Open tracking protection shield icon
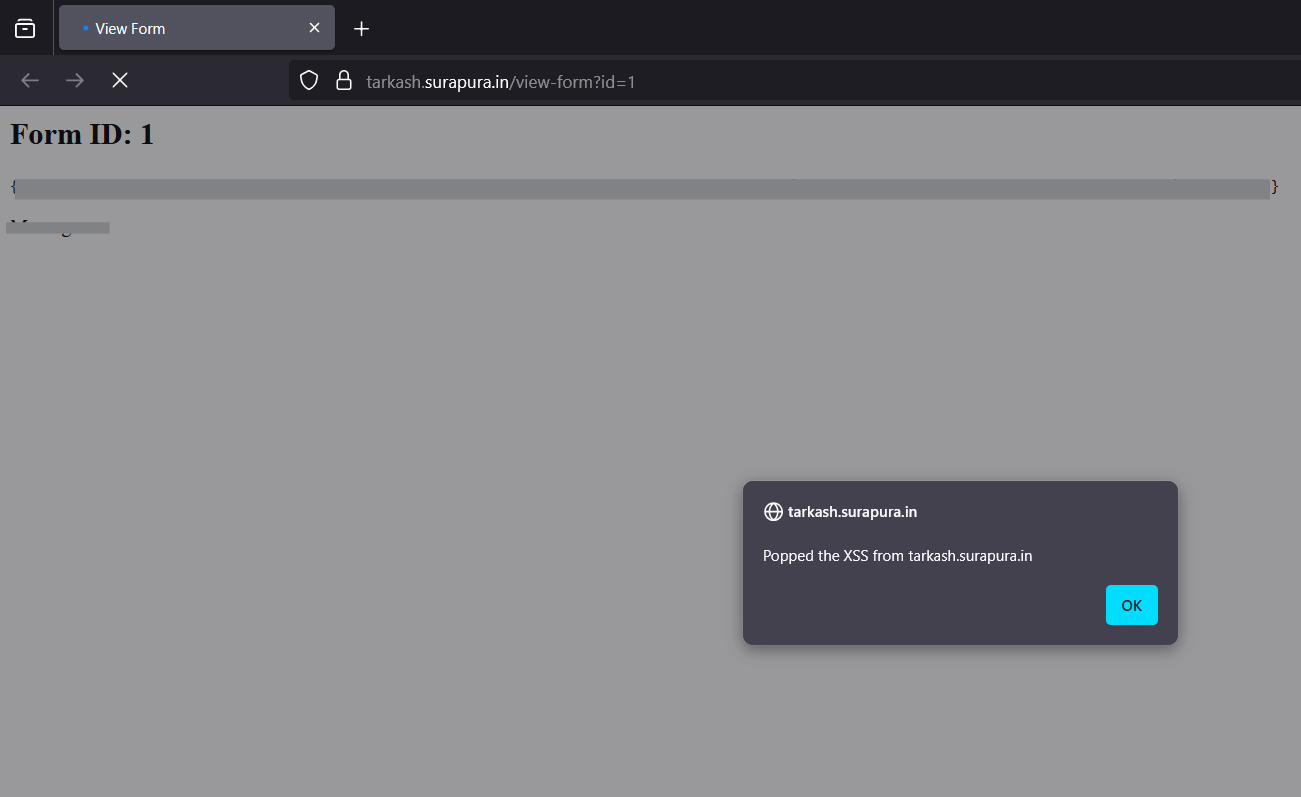 pos(309,80)
